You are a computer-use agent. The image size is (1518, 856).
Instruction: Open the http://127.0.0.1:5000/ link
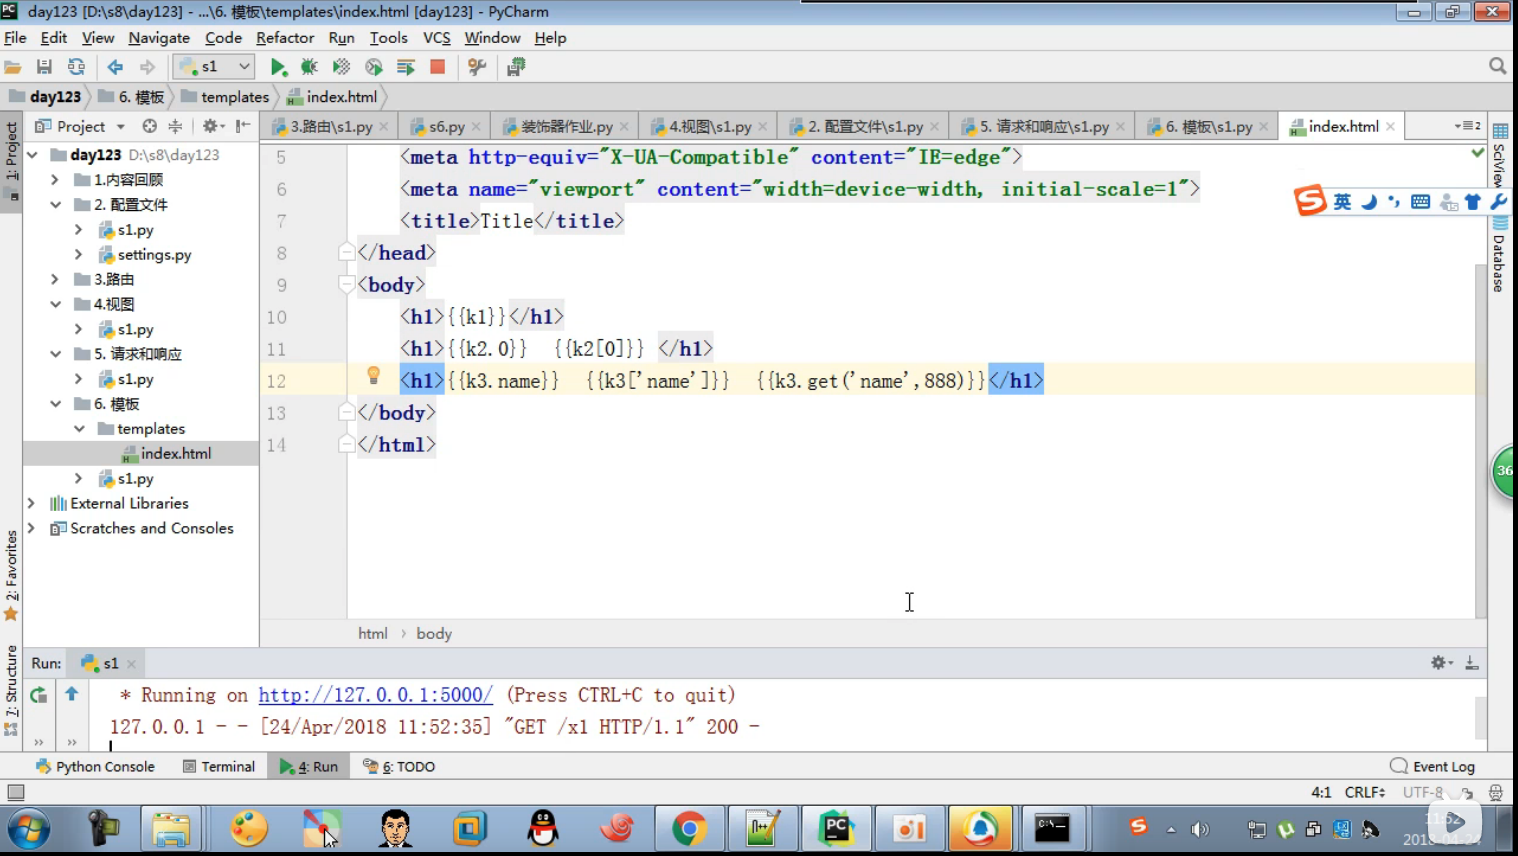(375, 695)
